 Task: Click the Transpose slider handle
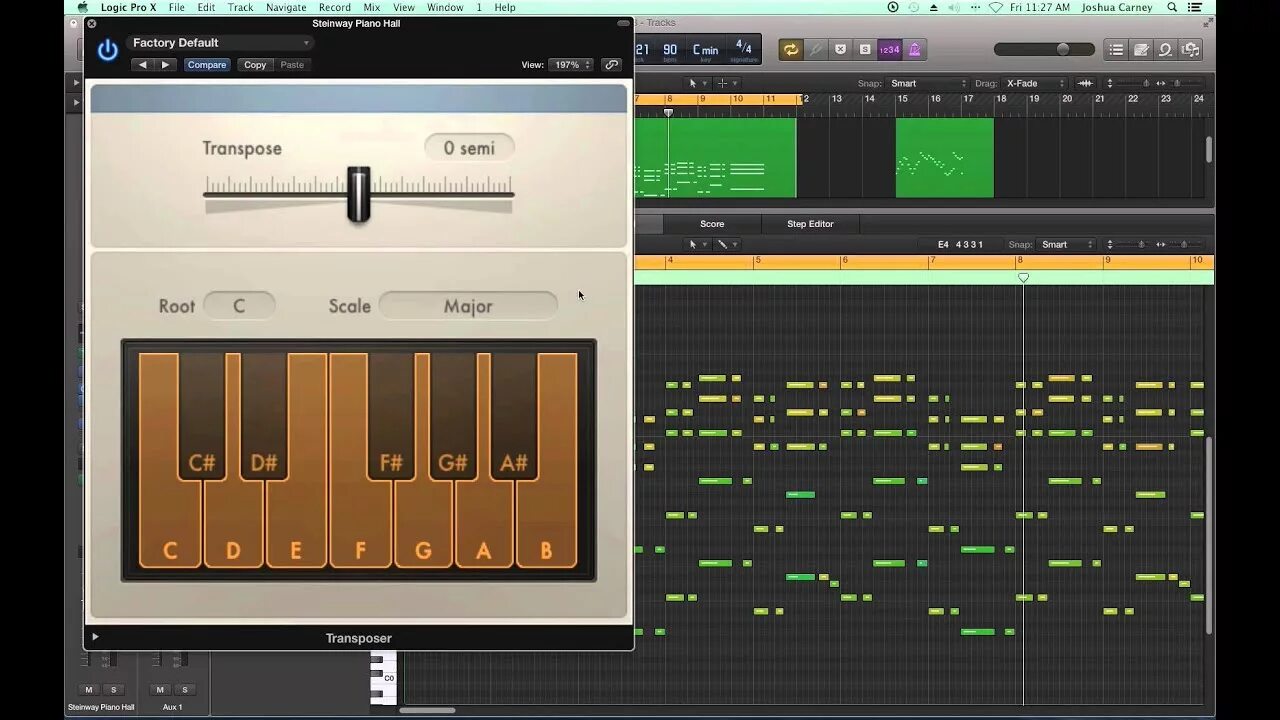click(359, 194)
